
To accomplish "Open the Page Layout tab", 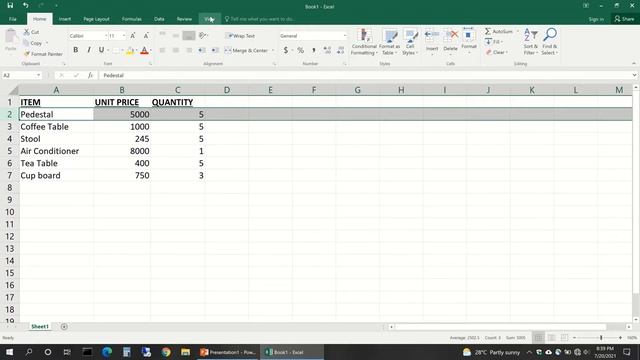I will coord(96,19).
